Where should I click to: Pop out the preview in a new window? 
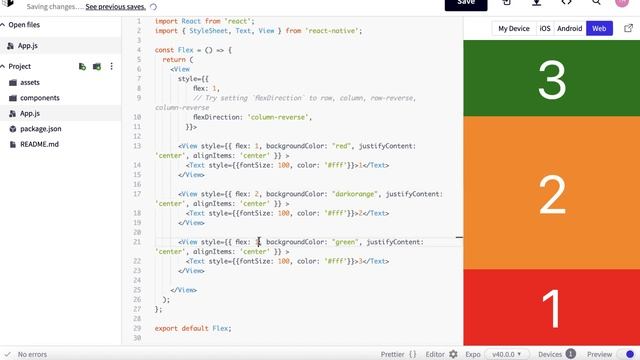click(628, 28)
